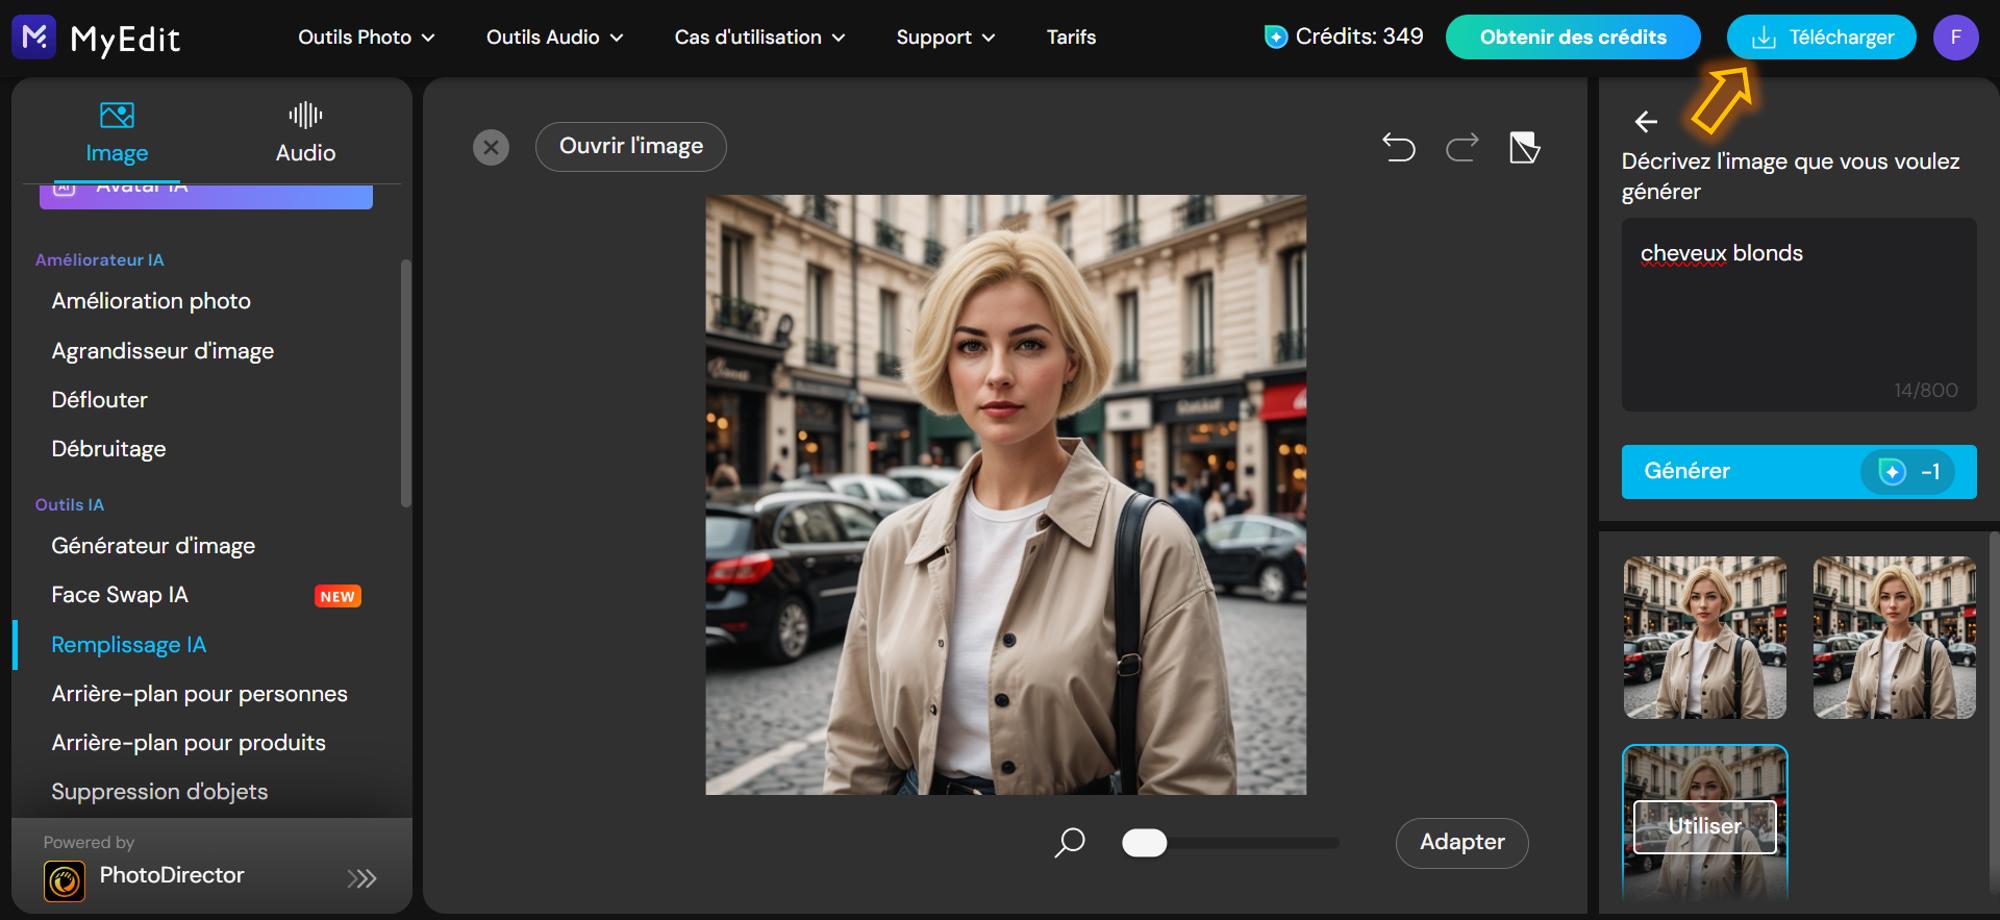Image resolution: width=2000 pixels, height=920 pixels.
Task: Switch to the Audio tab
Action: pos(305,132)
